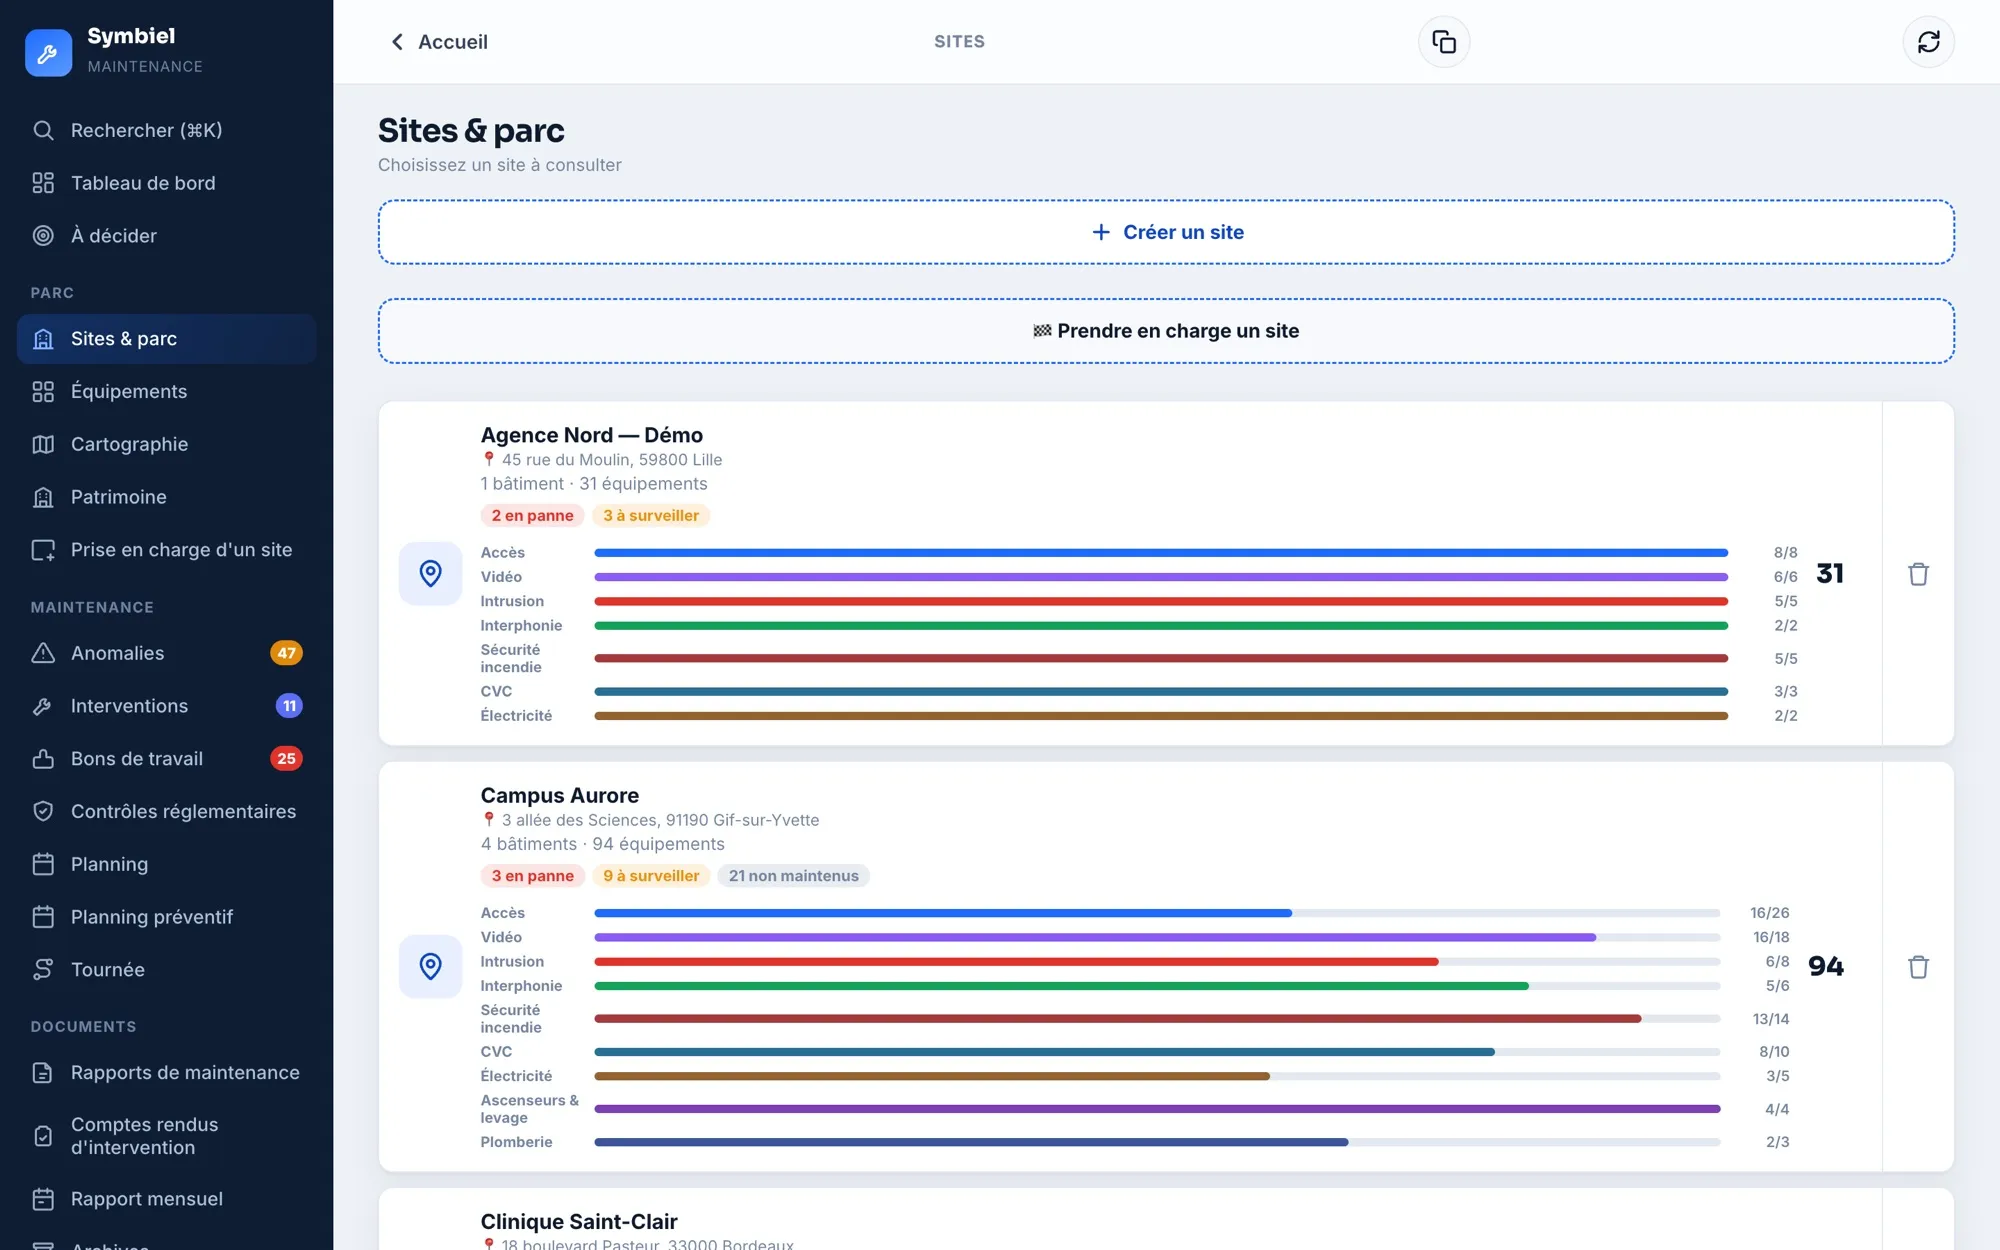Click Créer un site button
The width and height of the screenshot is (2000, 1250).
pos(1166,232)
